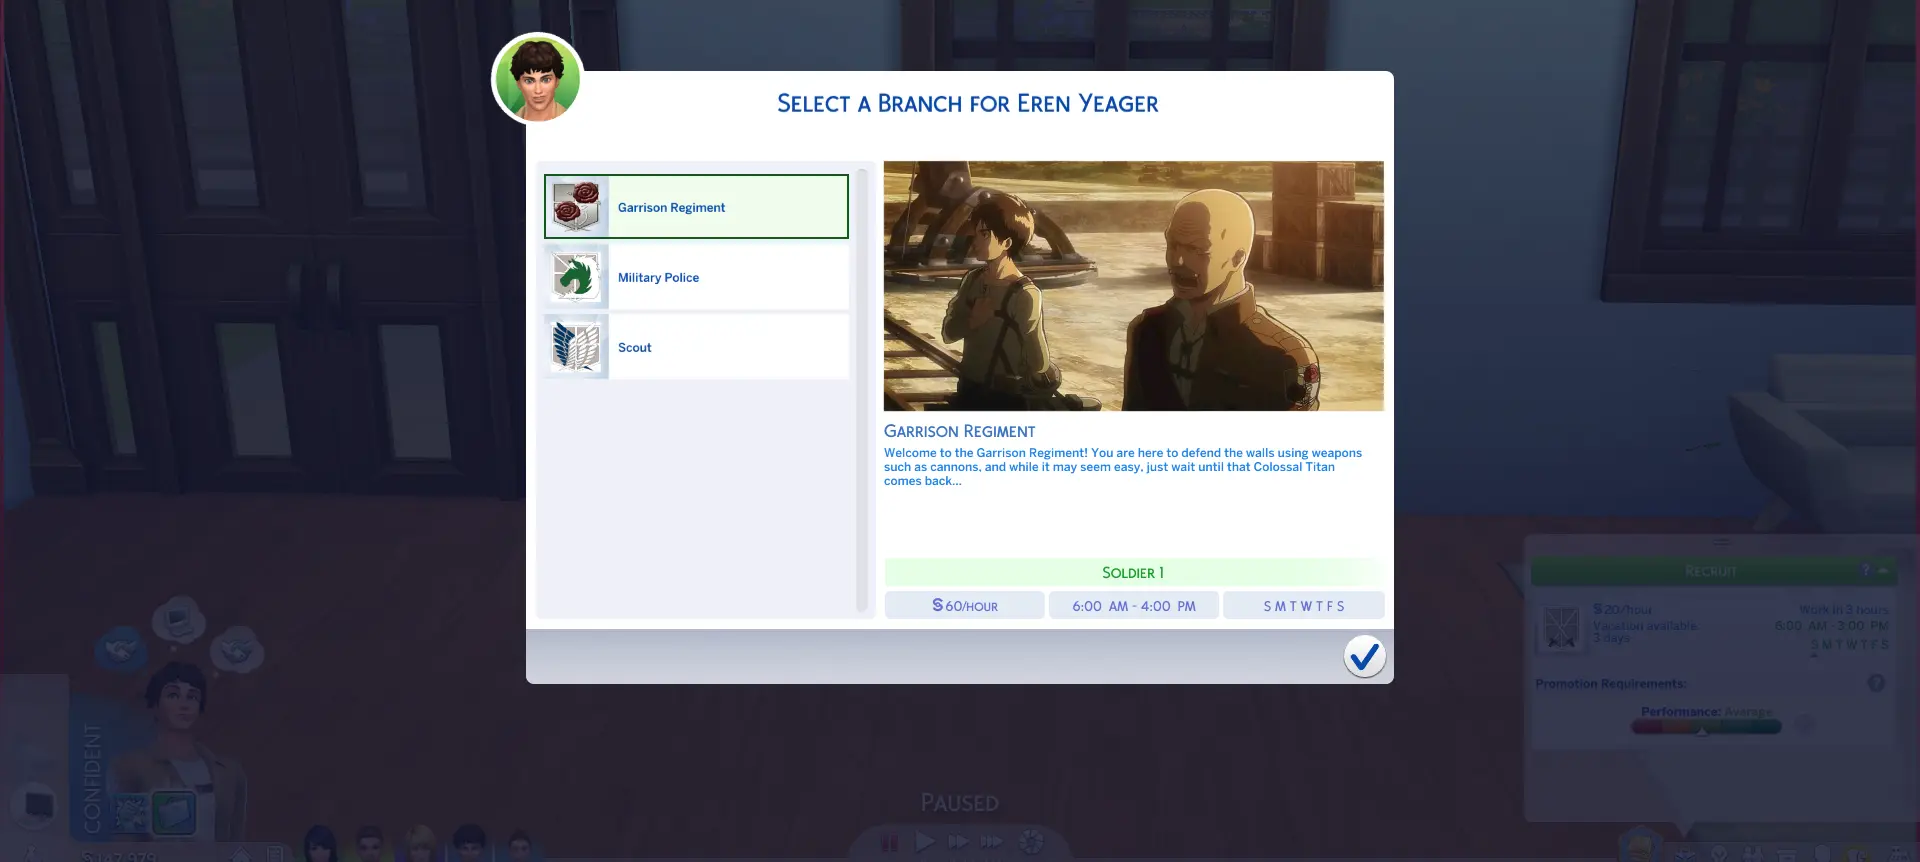Select the Military Police branch
Screen dimensions: 1920x862
(696, 277)
